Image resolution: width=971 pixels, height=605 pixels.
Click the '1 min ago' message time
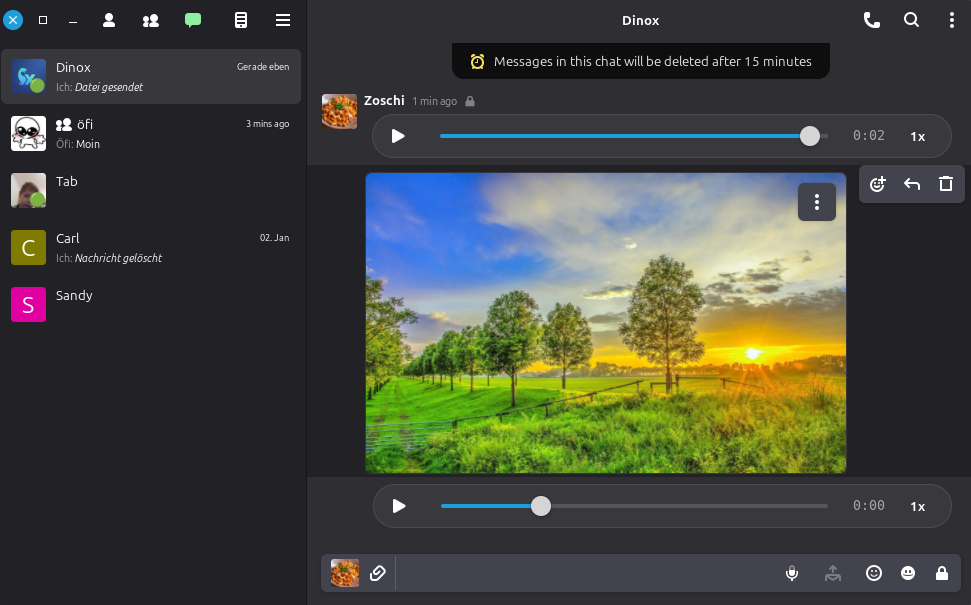tap(435, 101)
